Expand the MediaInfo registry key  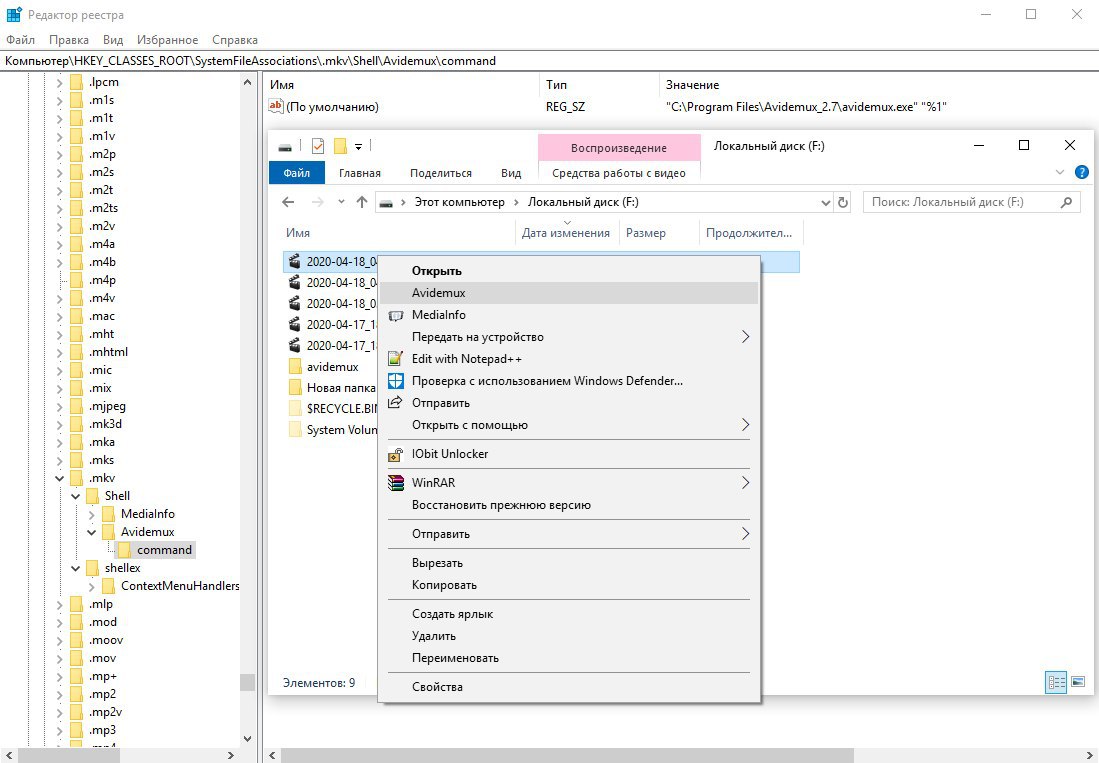(x=92, y=514)
